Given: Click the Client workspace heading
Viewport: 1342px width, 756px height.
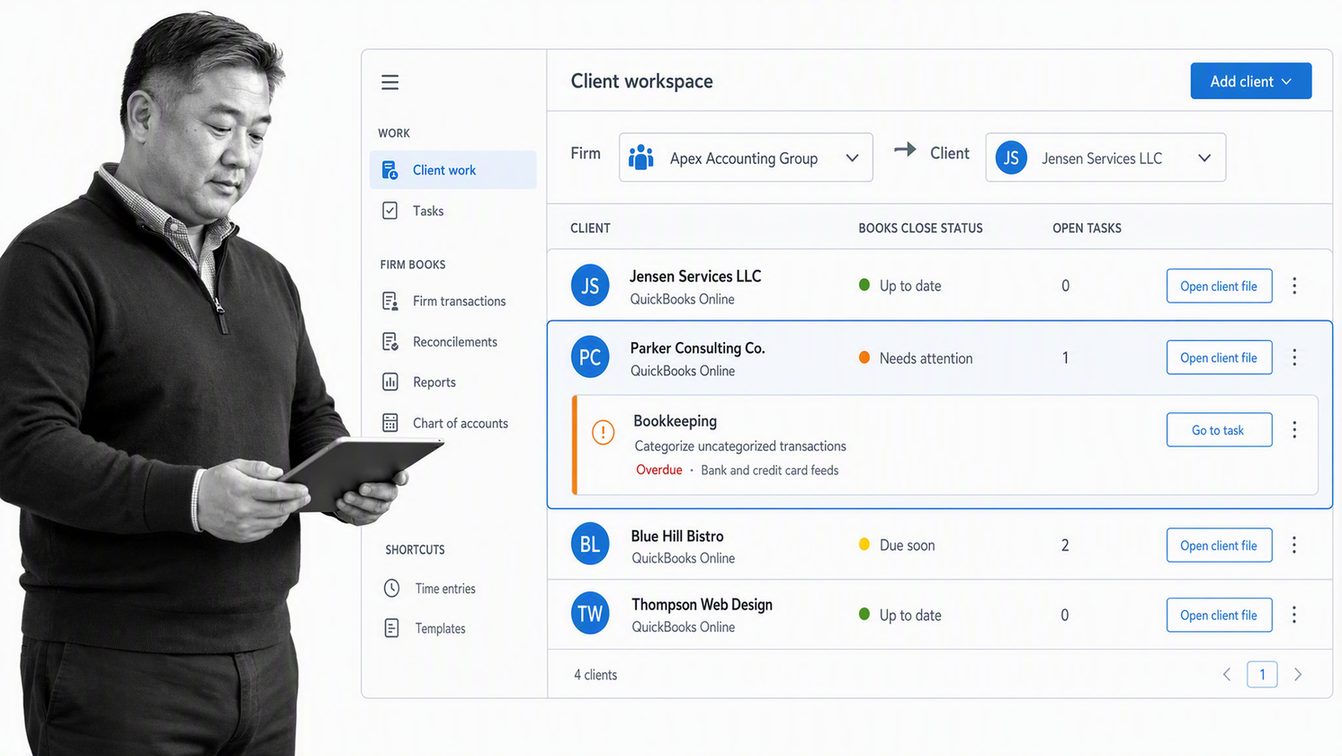Looking at the screenshot, I should coord(642,81).
